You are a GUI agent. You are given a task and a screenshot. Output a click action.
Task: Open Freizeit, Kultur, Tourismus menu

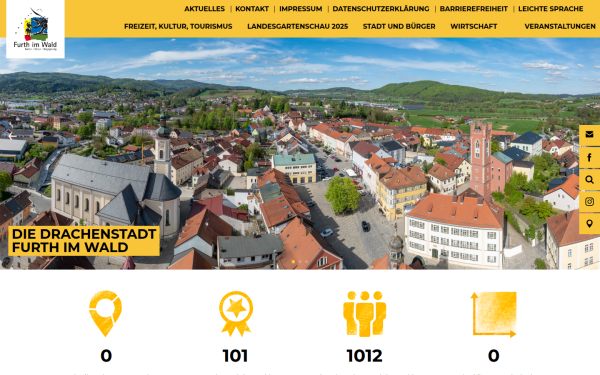point(178,26)
